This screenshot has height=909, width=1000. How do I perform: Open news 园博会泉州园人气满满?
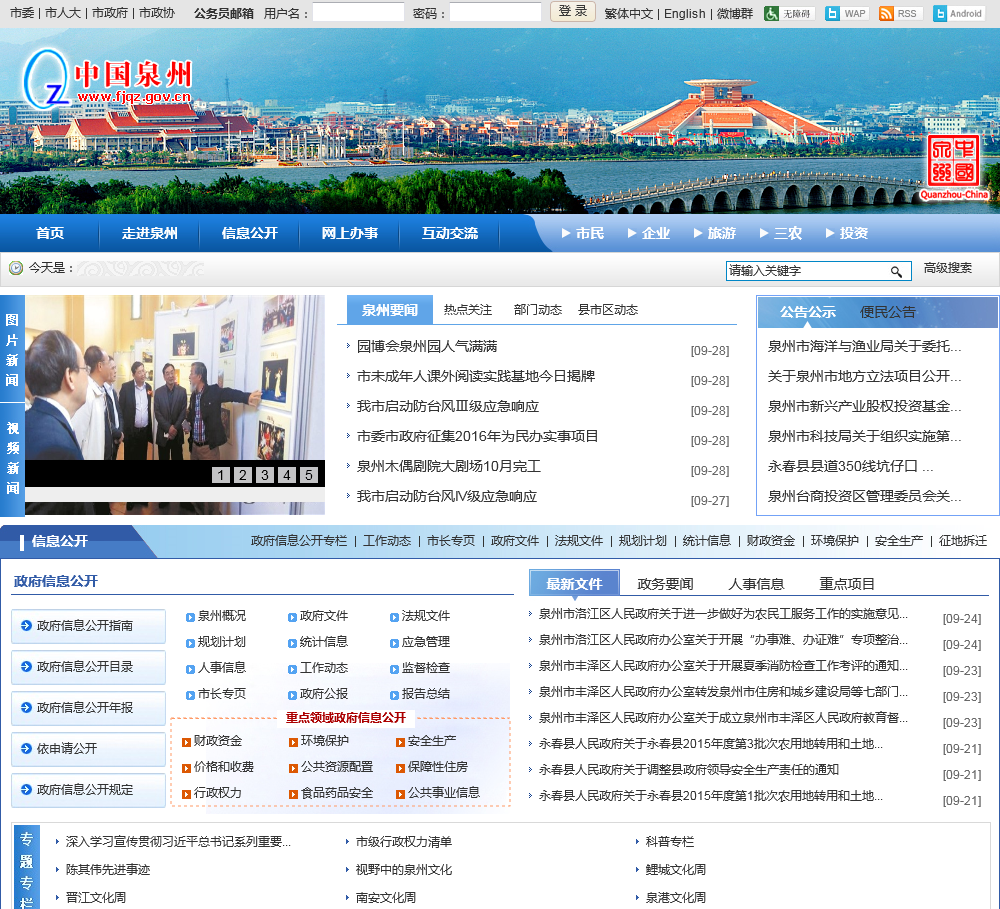click(427, 346)
